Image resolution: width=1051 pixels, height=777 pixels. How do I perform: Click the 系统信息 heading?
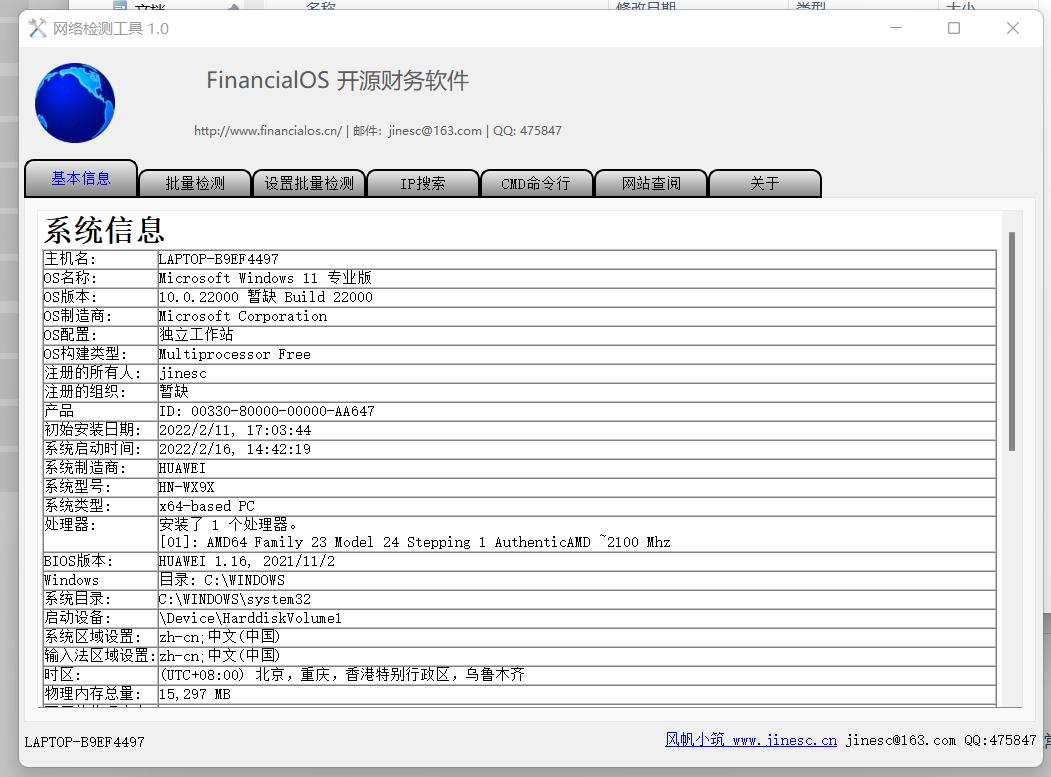[x=103, y=229]
